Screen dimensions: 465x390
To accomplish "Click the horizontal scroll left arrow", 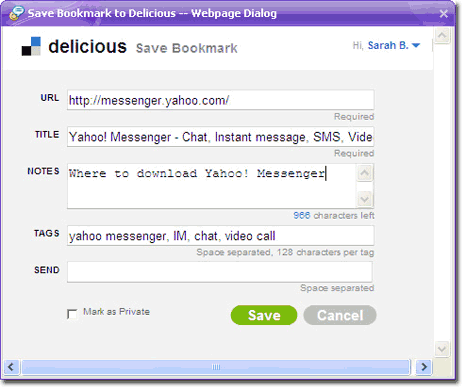I will point(12,367).
